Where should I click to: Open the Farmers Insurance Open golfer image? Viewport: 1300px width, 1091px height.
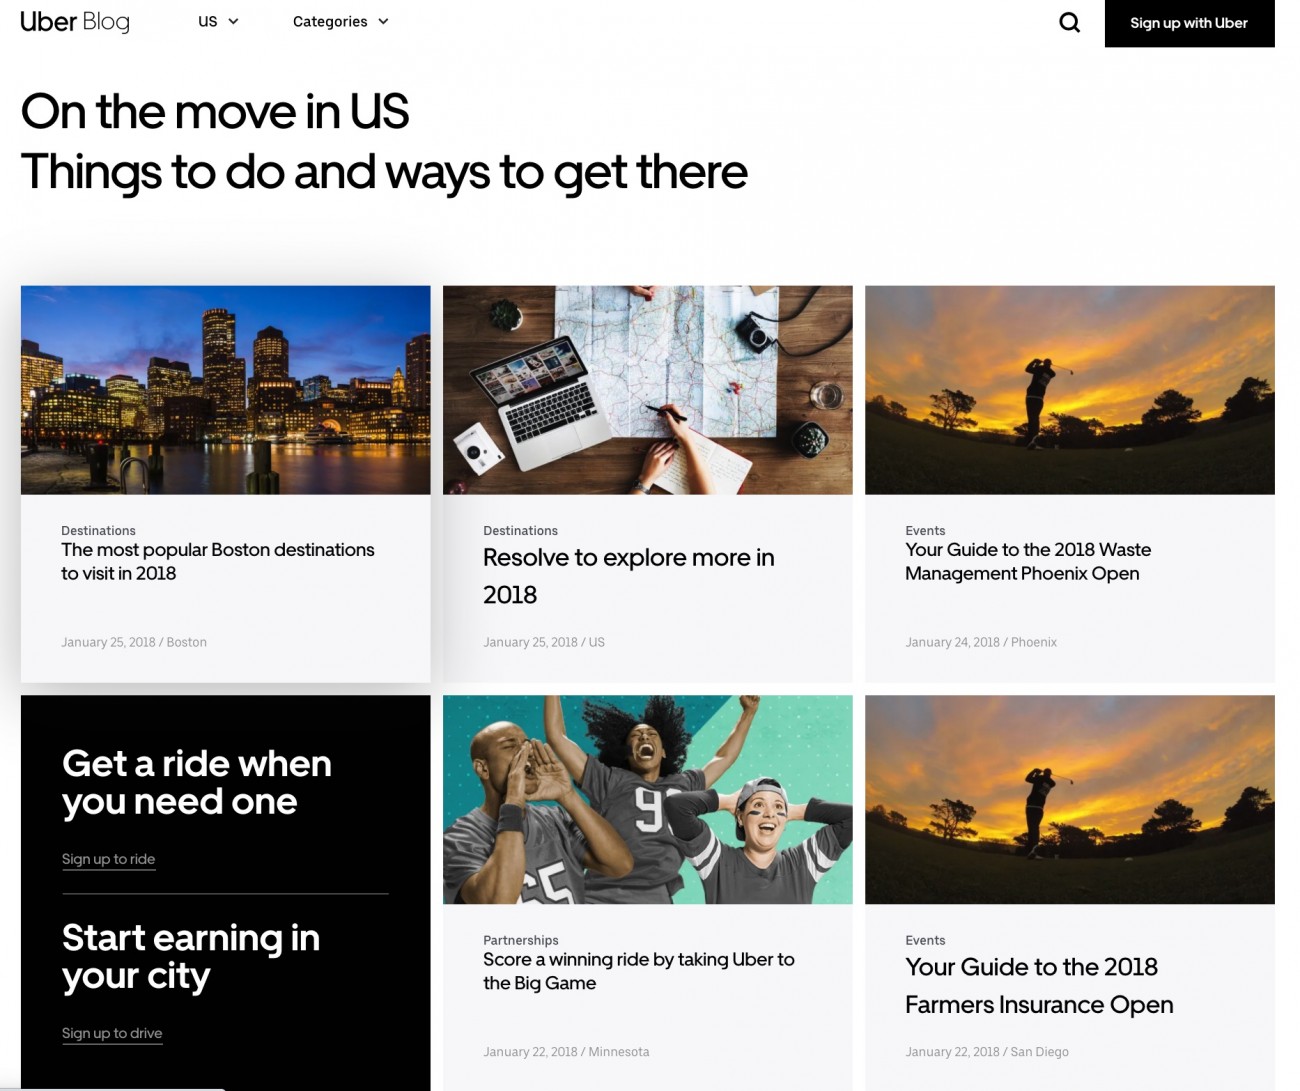[1070, 800]
